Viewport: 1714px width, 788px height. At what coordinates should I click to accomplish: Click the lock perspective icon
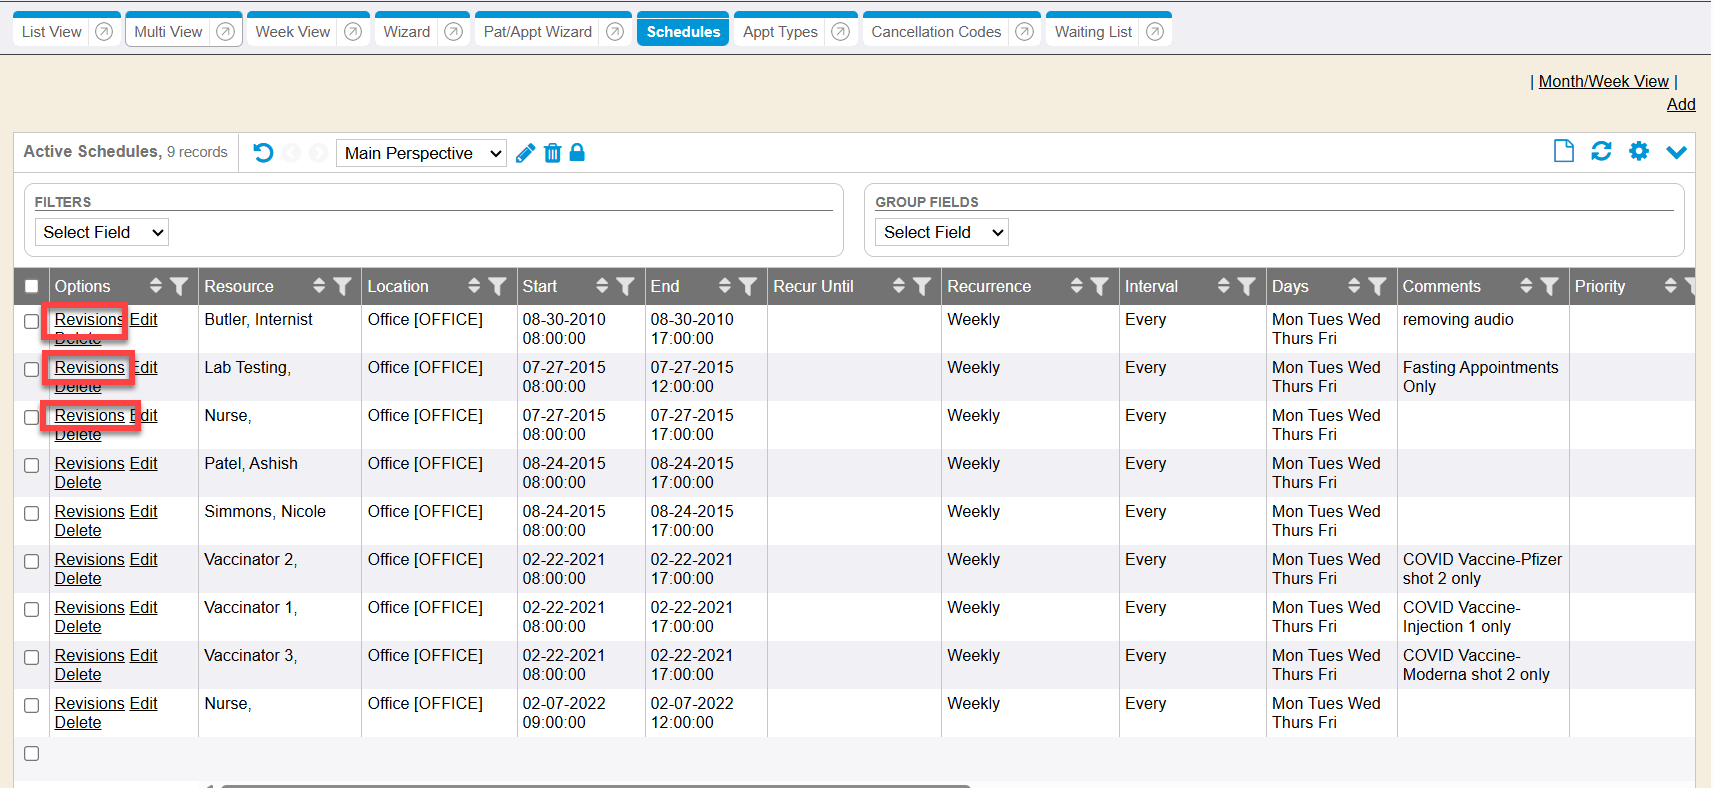coord(577,153)
